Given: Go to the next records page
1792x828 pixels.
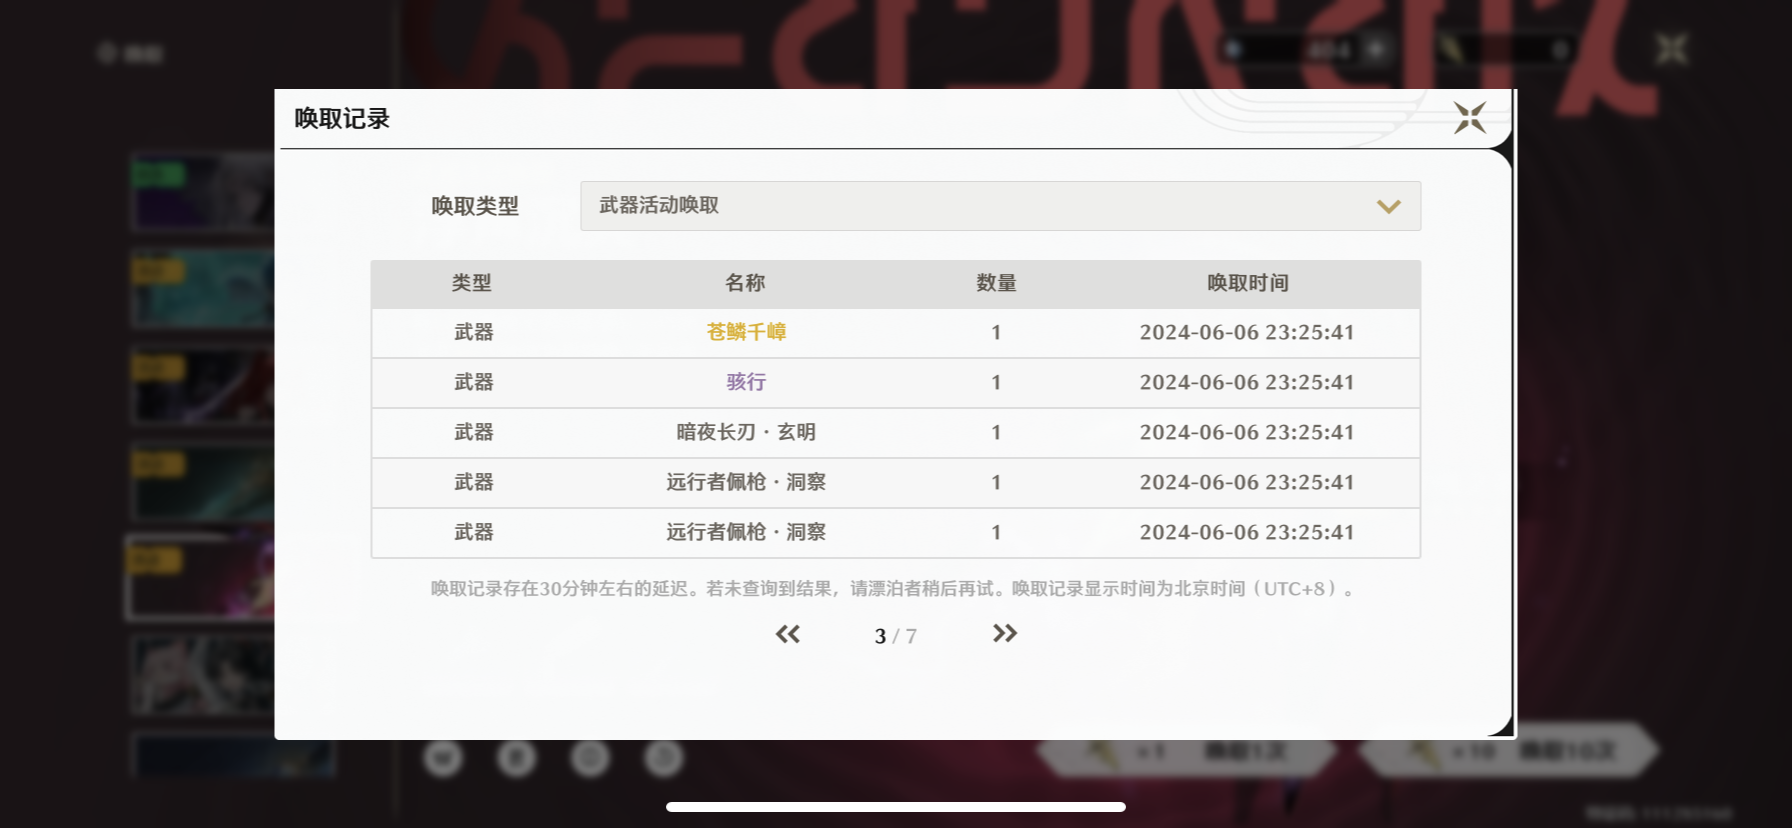Looking at the screenshot, I should (1005, 634).
